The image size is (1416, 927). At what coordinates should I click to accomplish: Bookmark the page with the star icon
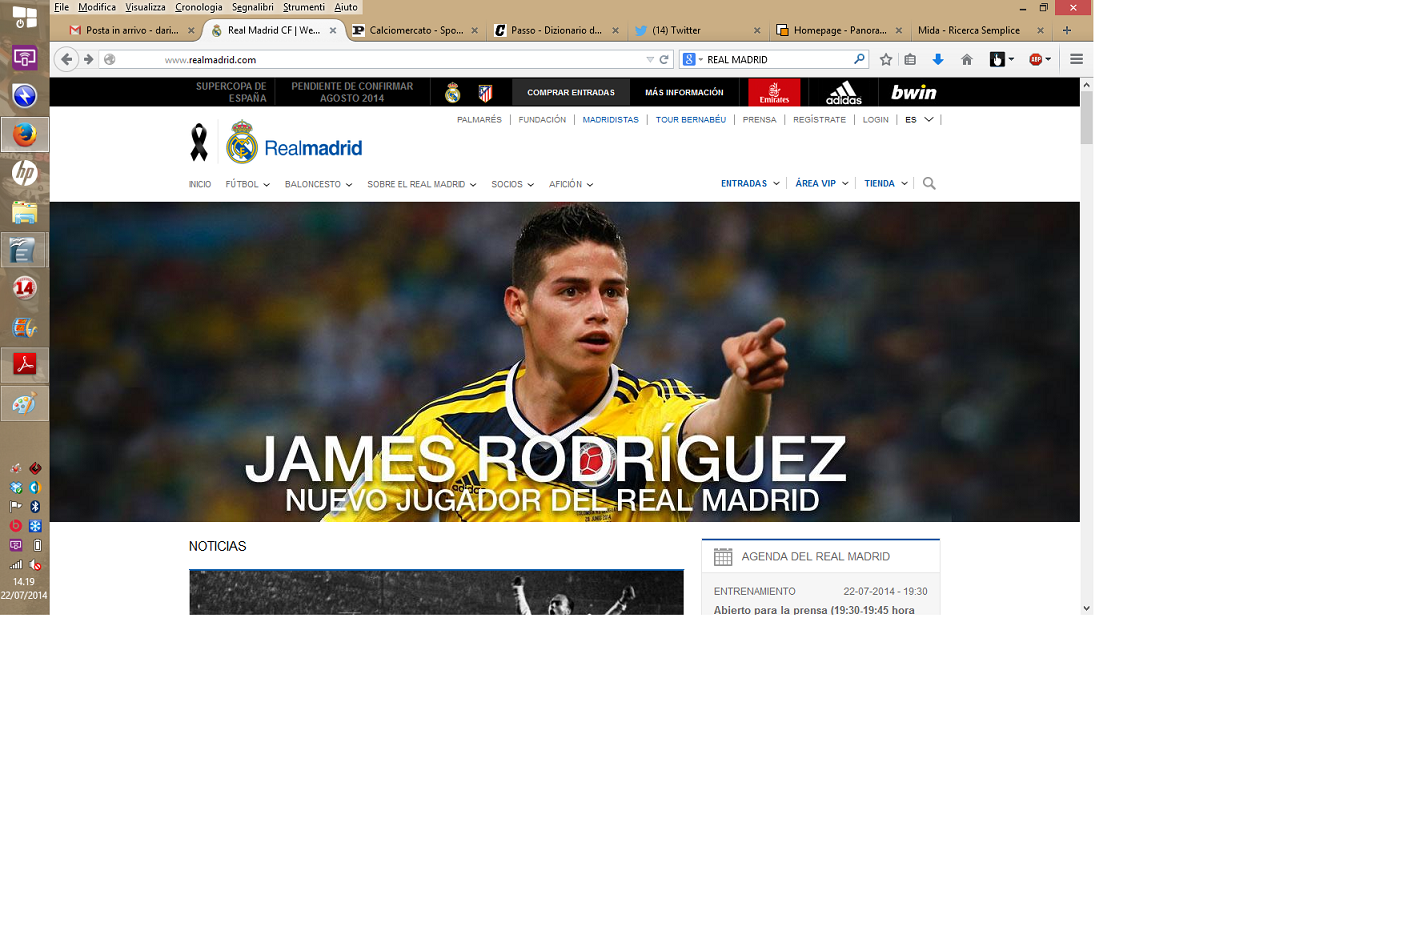(x=886, y=60)
